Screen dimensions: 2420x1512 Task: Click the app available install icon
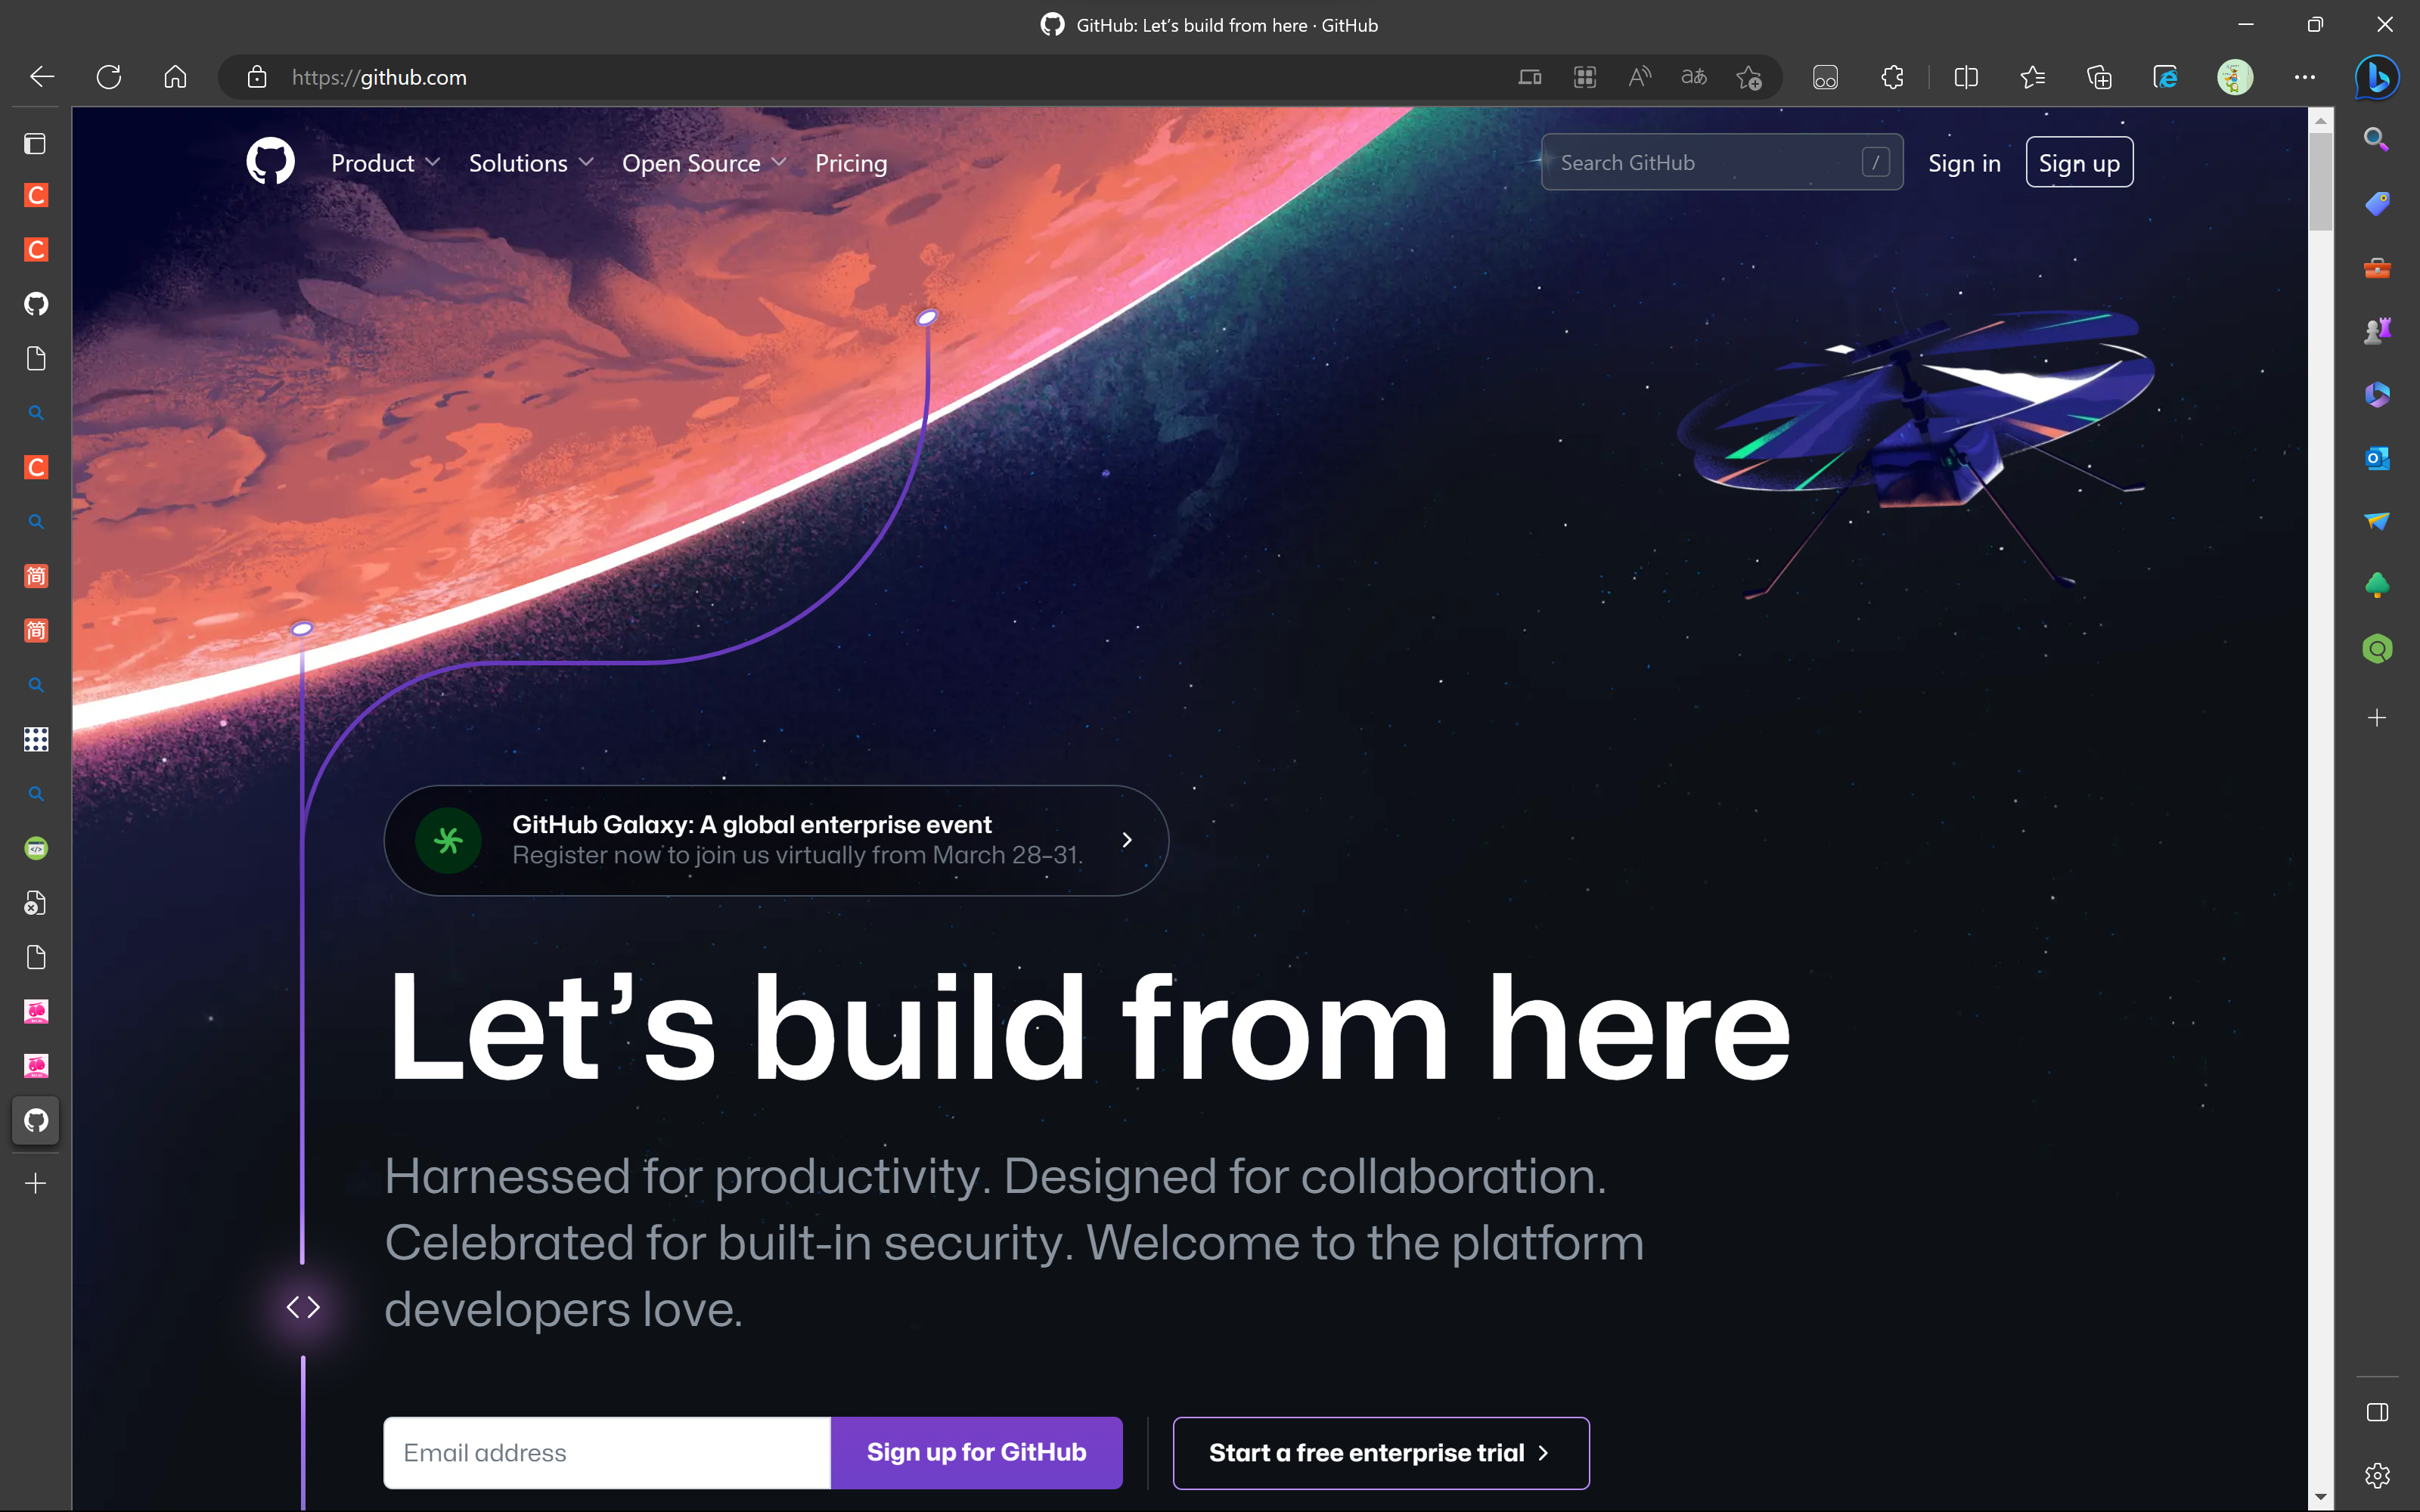pyautogui.click(x=1529, y=77)
